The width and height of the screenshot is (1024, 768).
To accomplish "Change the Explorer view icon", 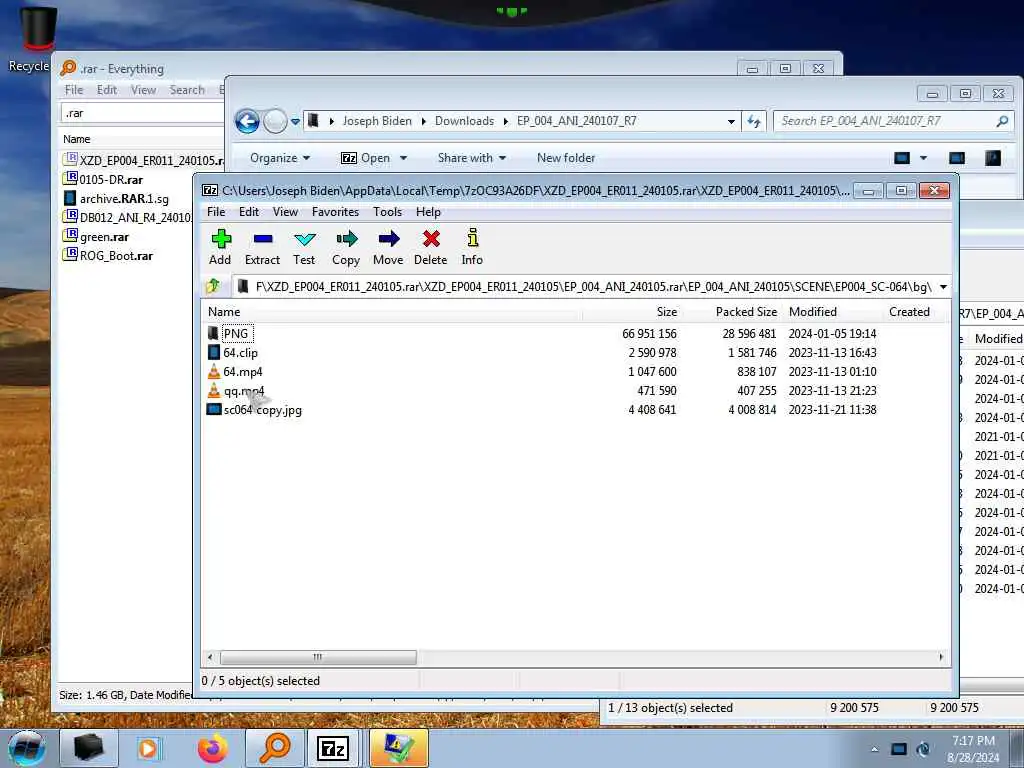I will pos(902,158).
